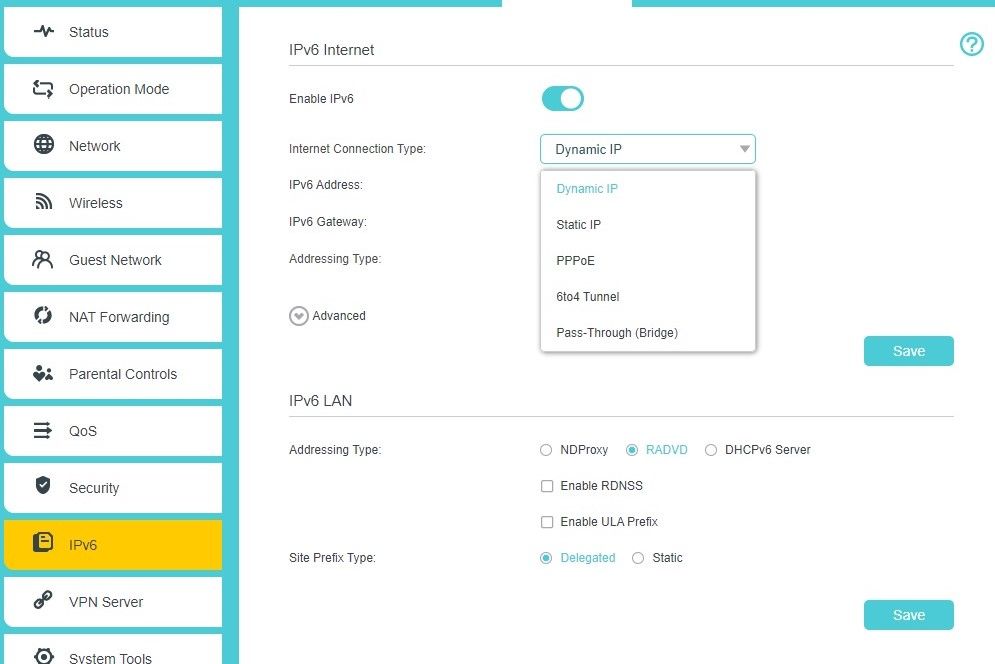Select 6to4 Tunnel from the dropdown list
Viewport: 995px width, 664px height.
coord(587,296)
